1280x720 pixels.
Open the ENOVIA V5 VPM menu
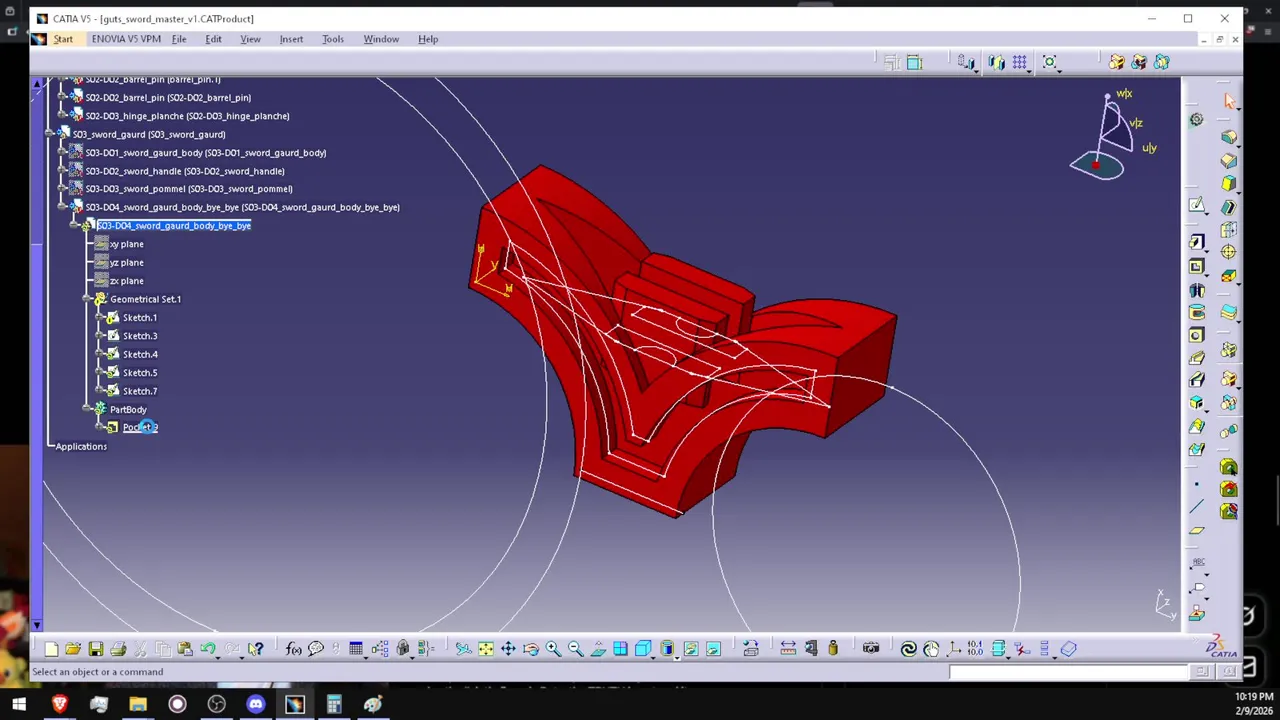pos(126,39)
